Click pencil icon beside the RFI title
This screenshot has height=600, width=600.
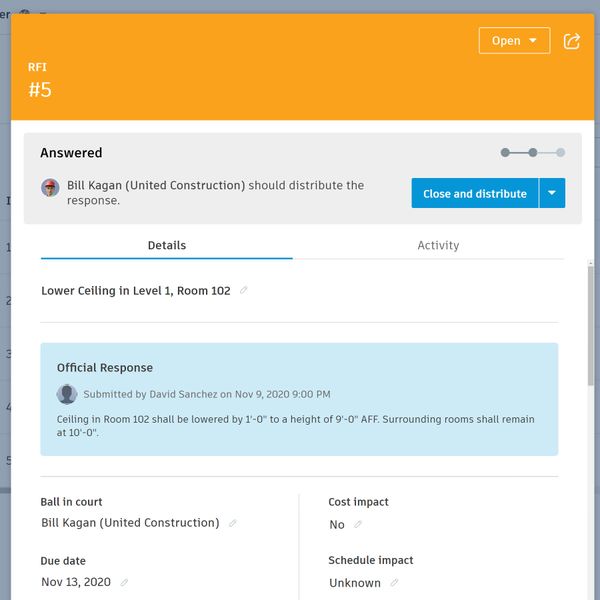click(244, 291)
